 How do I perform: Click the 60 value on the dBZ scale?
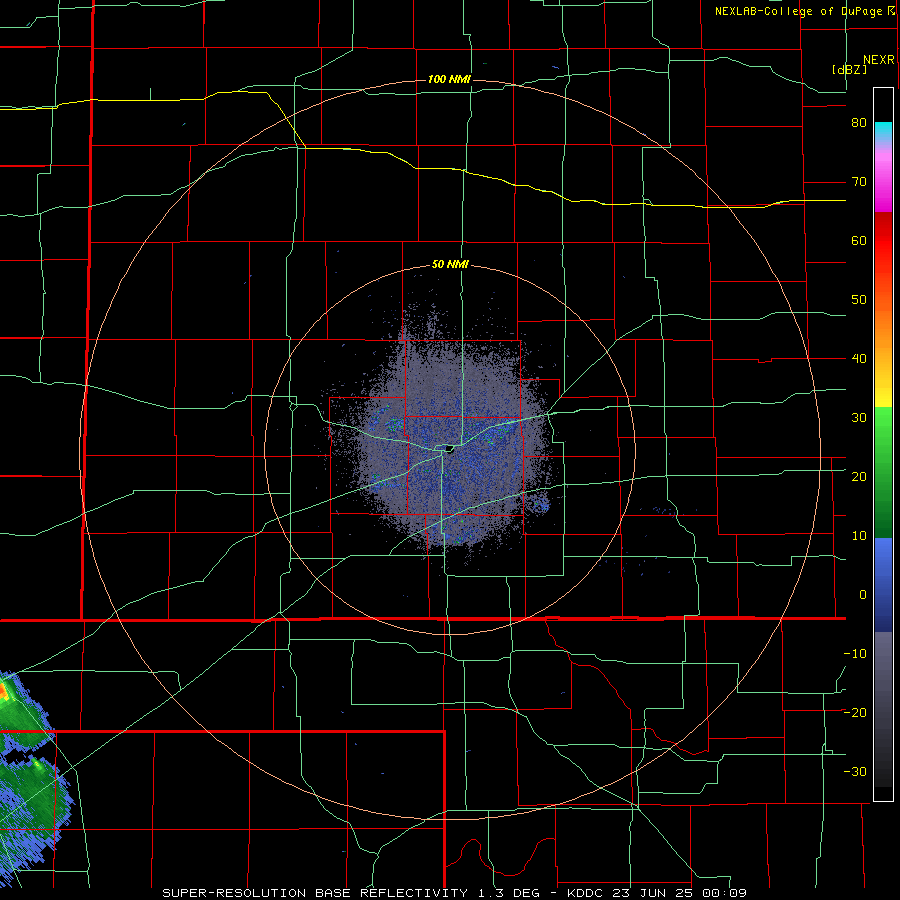click(859, 241)
